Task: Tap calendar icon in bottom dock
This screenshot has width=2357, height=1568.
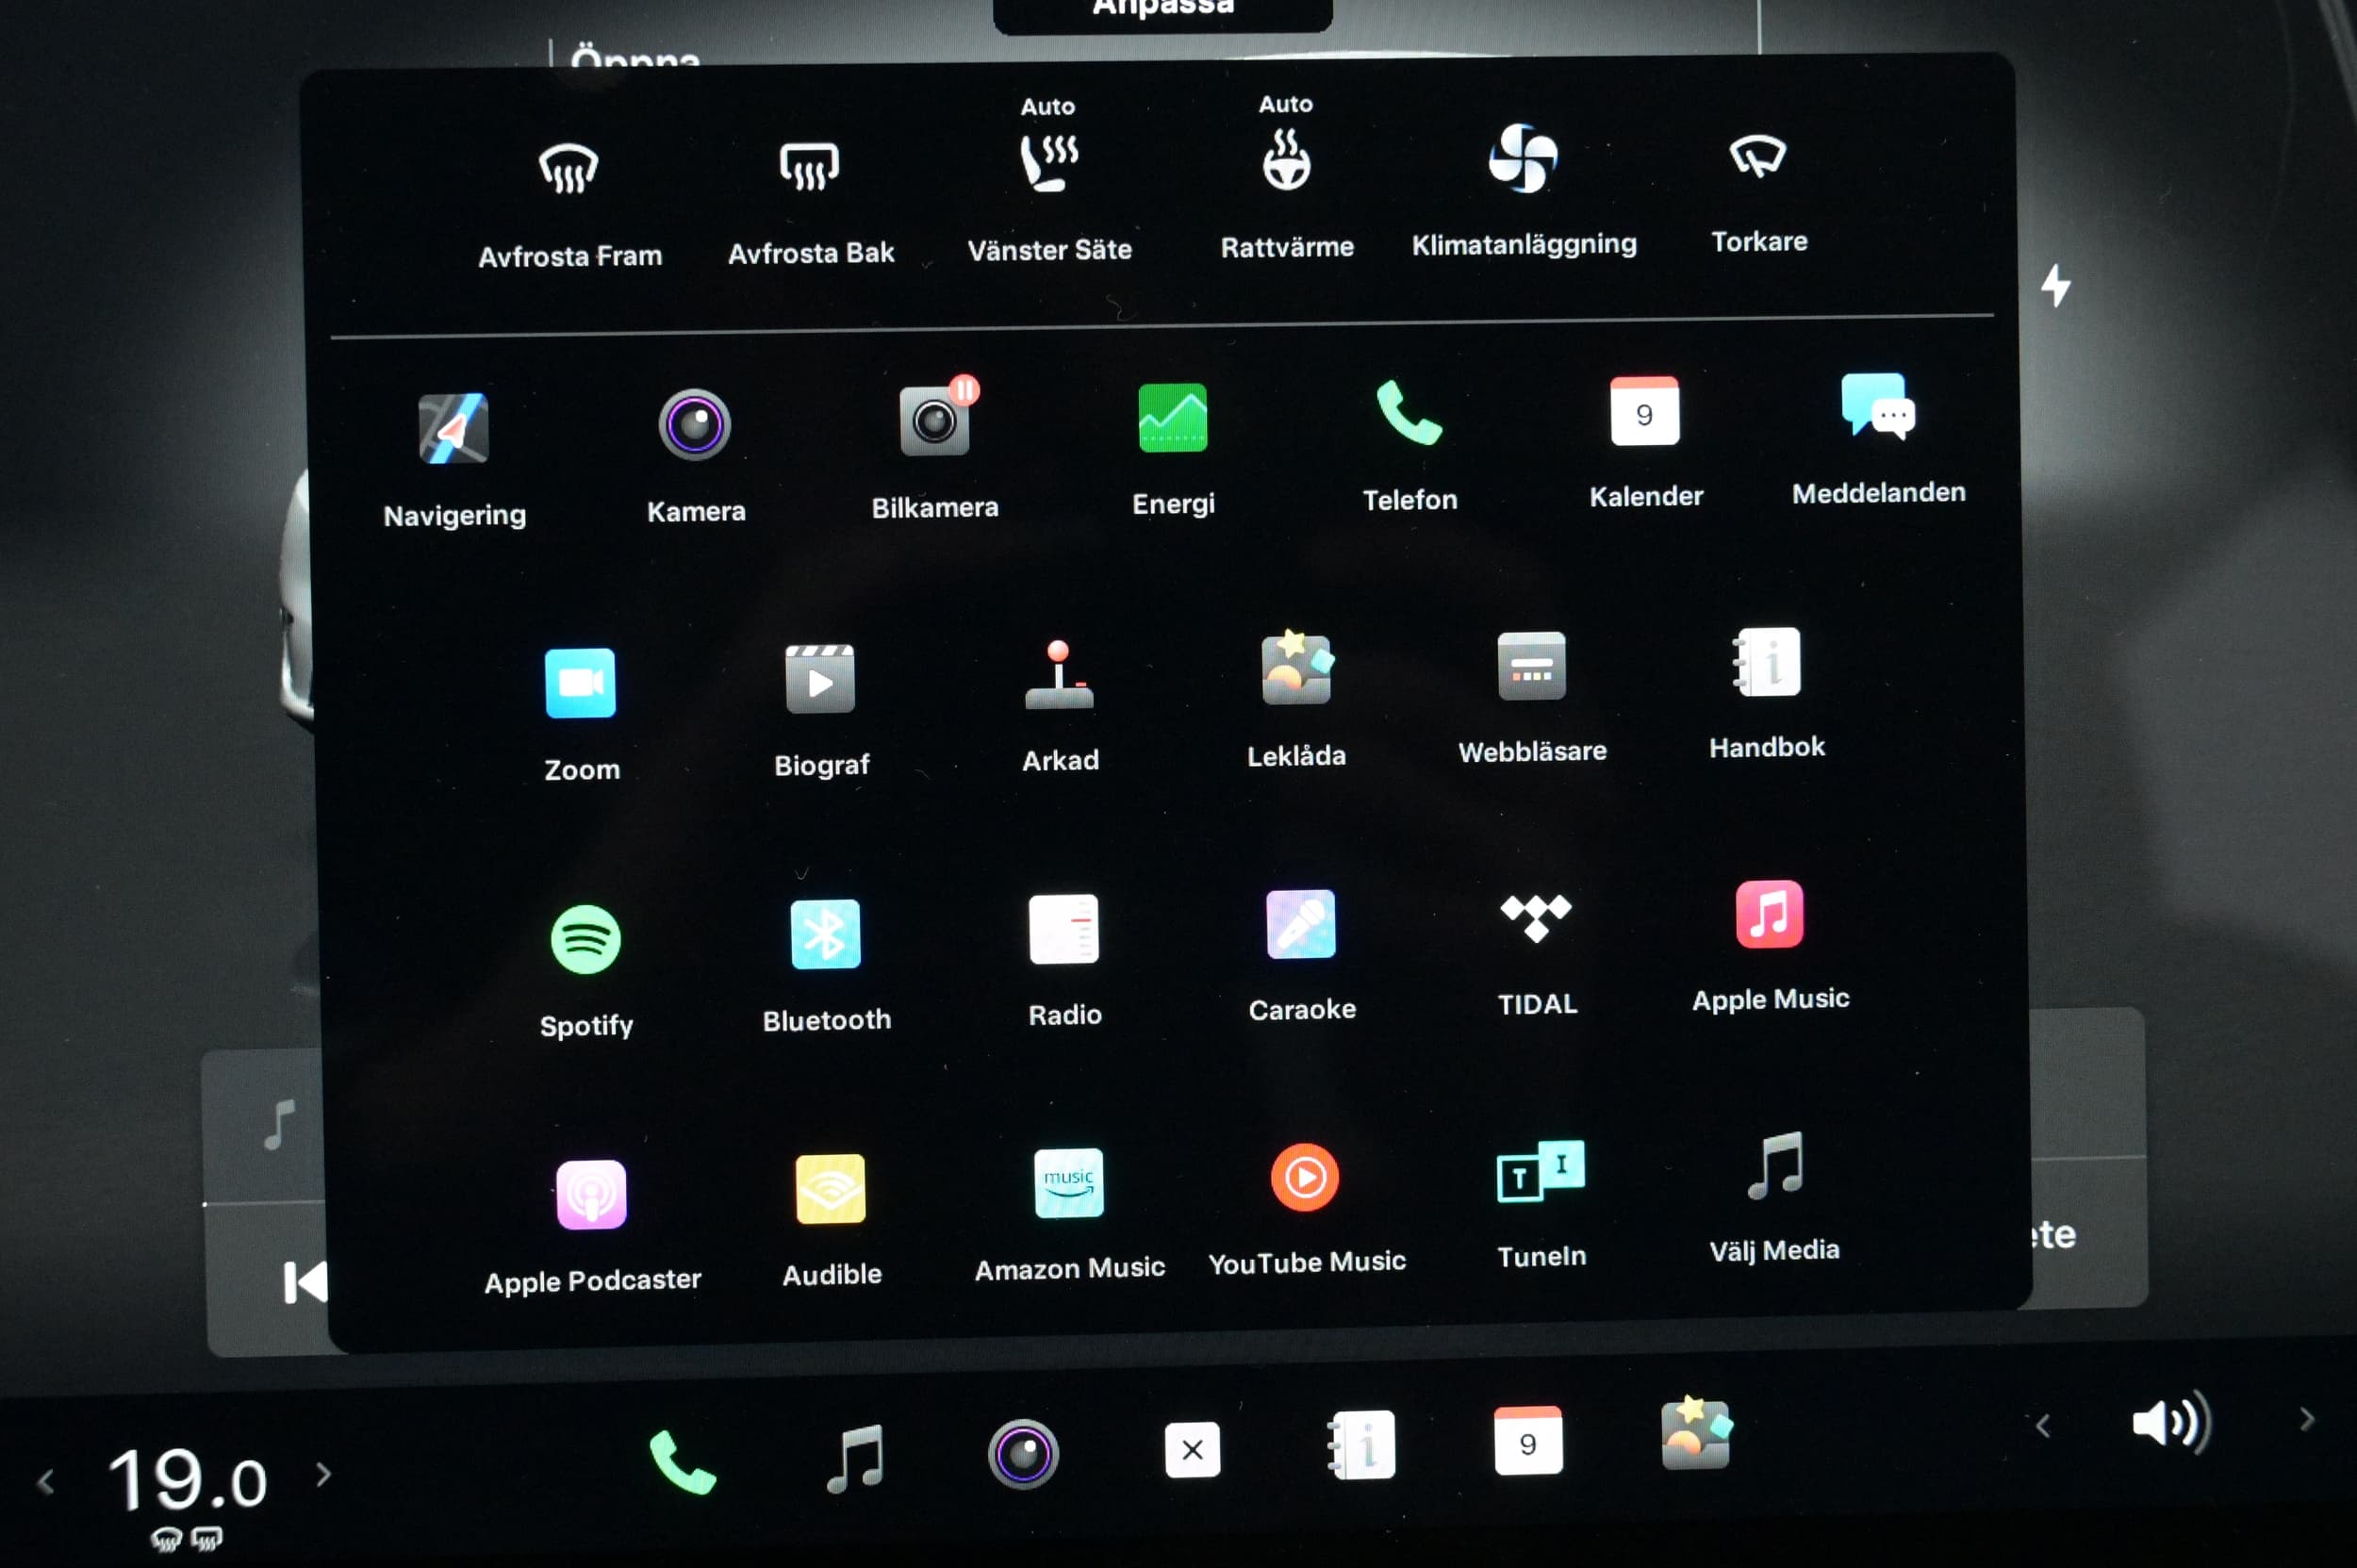Action: [1527, 1441]
